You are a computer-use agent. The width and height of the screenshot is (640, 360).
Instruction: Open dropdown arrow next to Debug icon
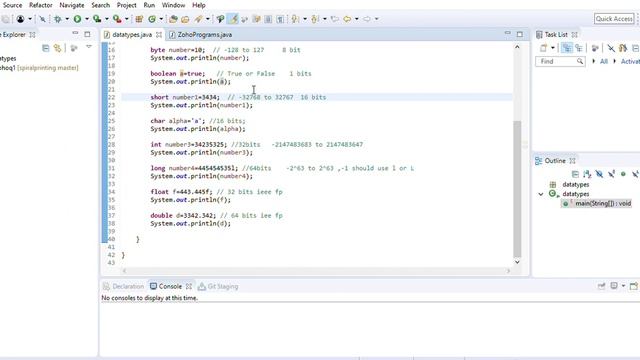pos(67,19)
